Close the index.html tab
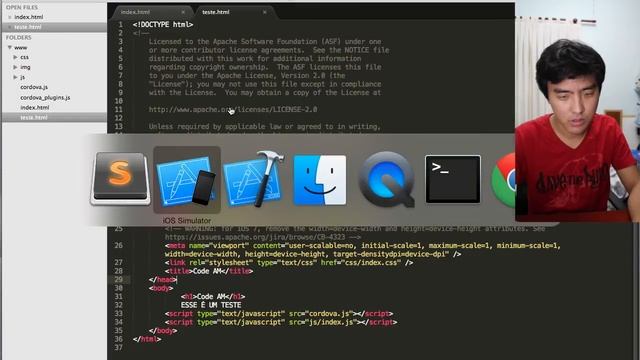The image size is (640, 360). click(183, 12)
